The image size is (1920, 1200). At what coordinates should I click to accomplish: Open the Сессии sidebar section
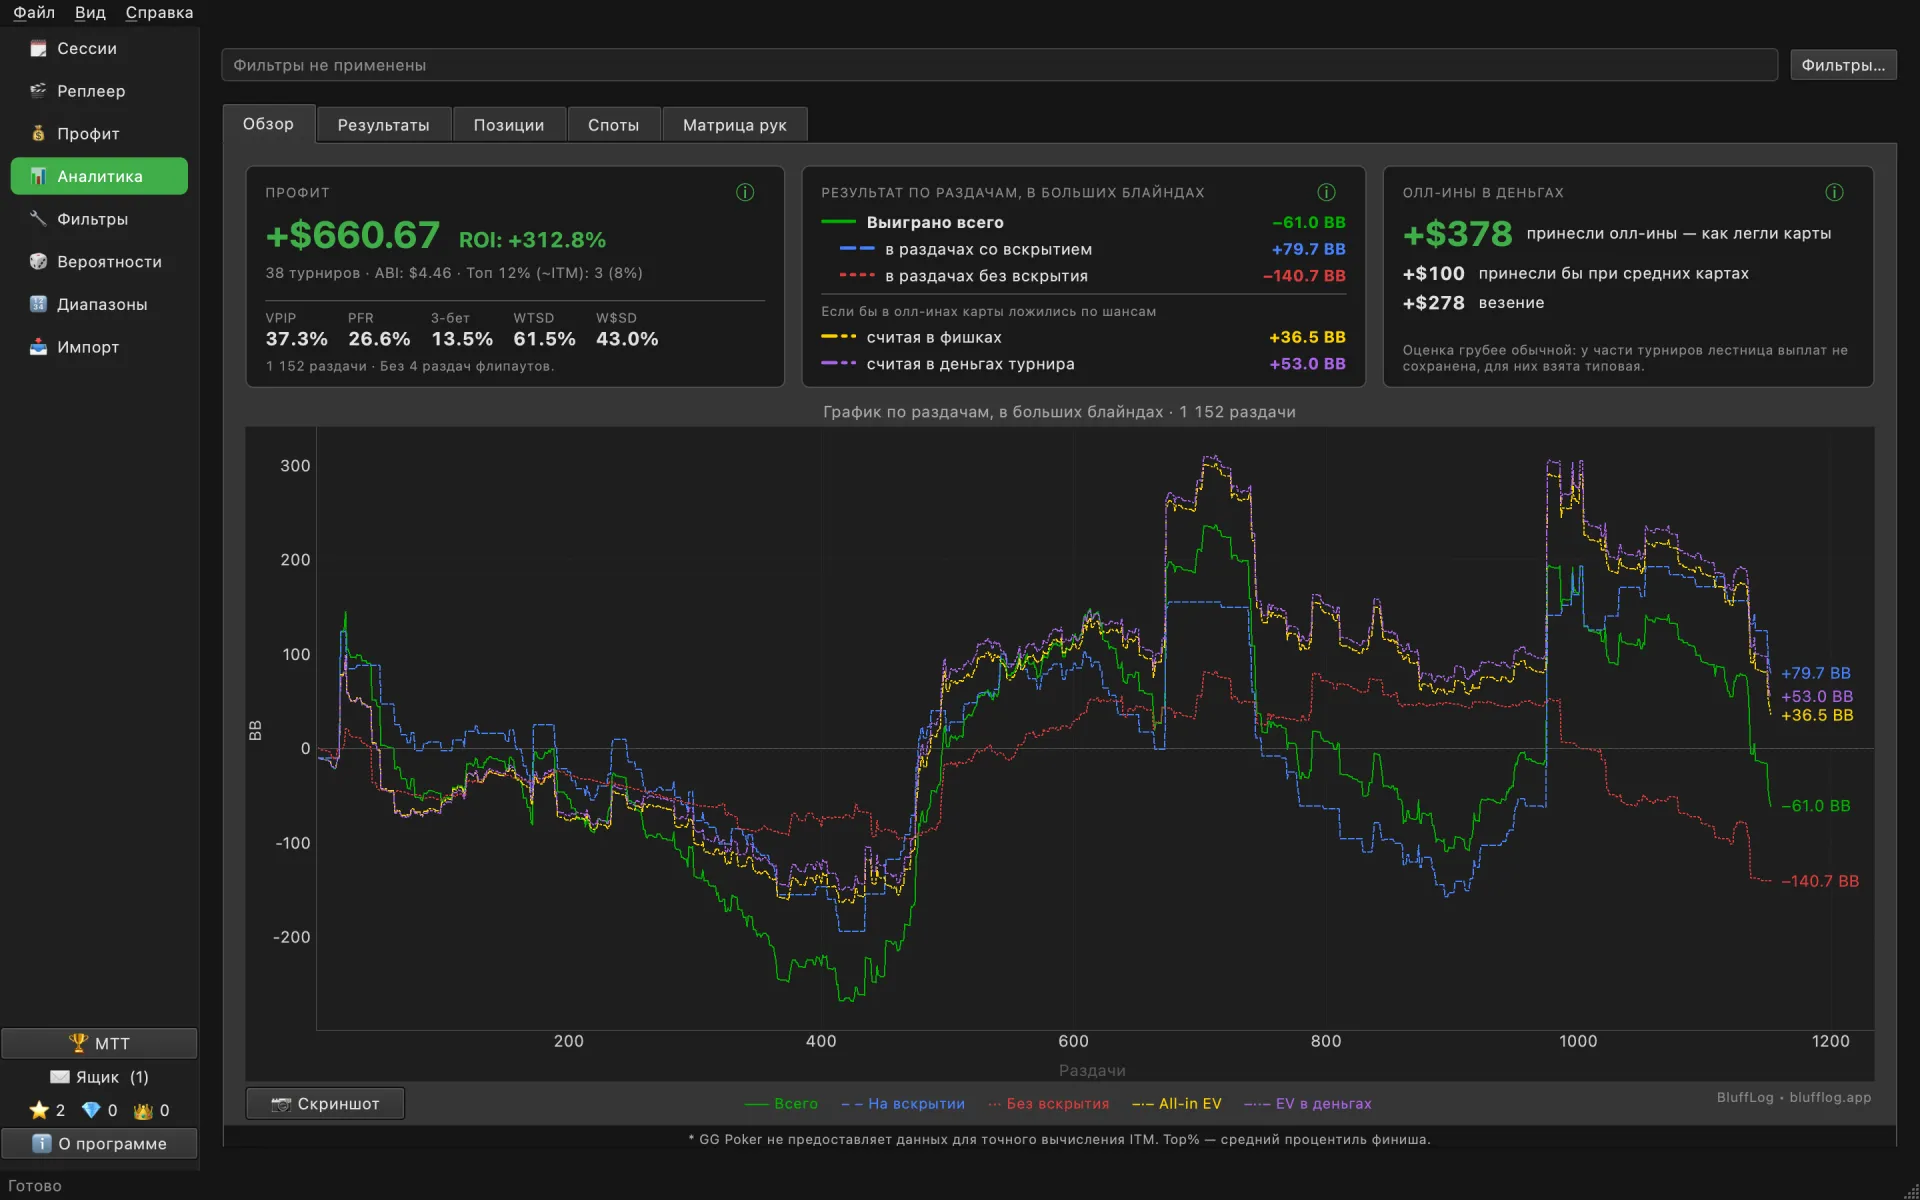(x=99, y=48)
